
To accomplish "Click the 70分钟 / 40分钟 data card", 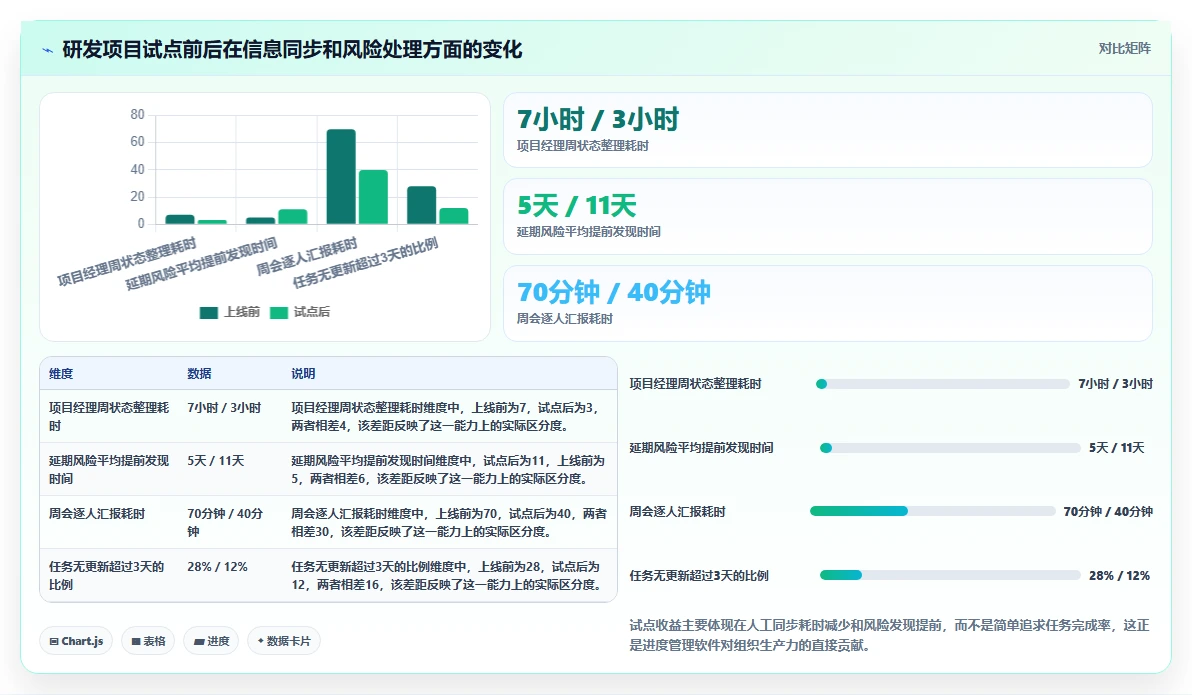I will [x=827, y=303].
